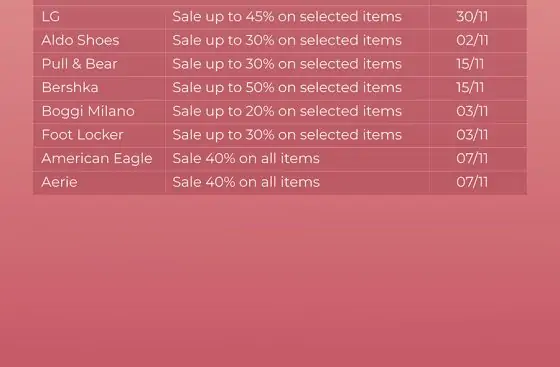Click the Aldo Shoes brand name

[80, 40]
